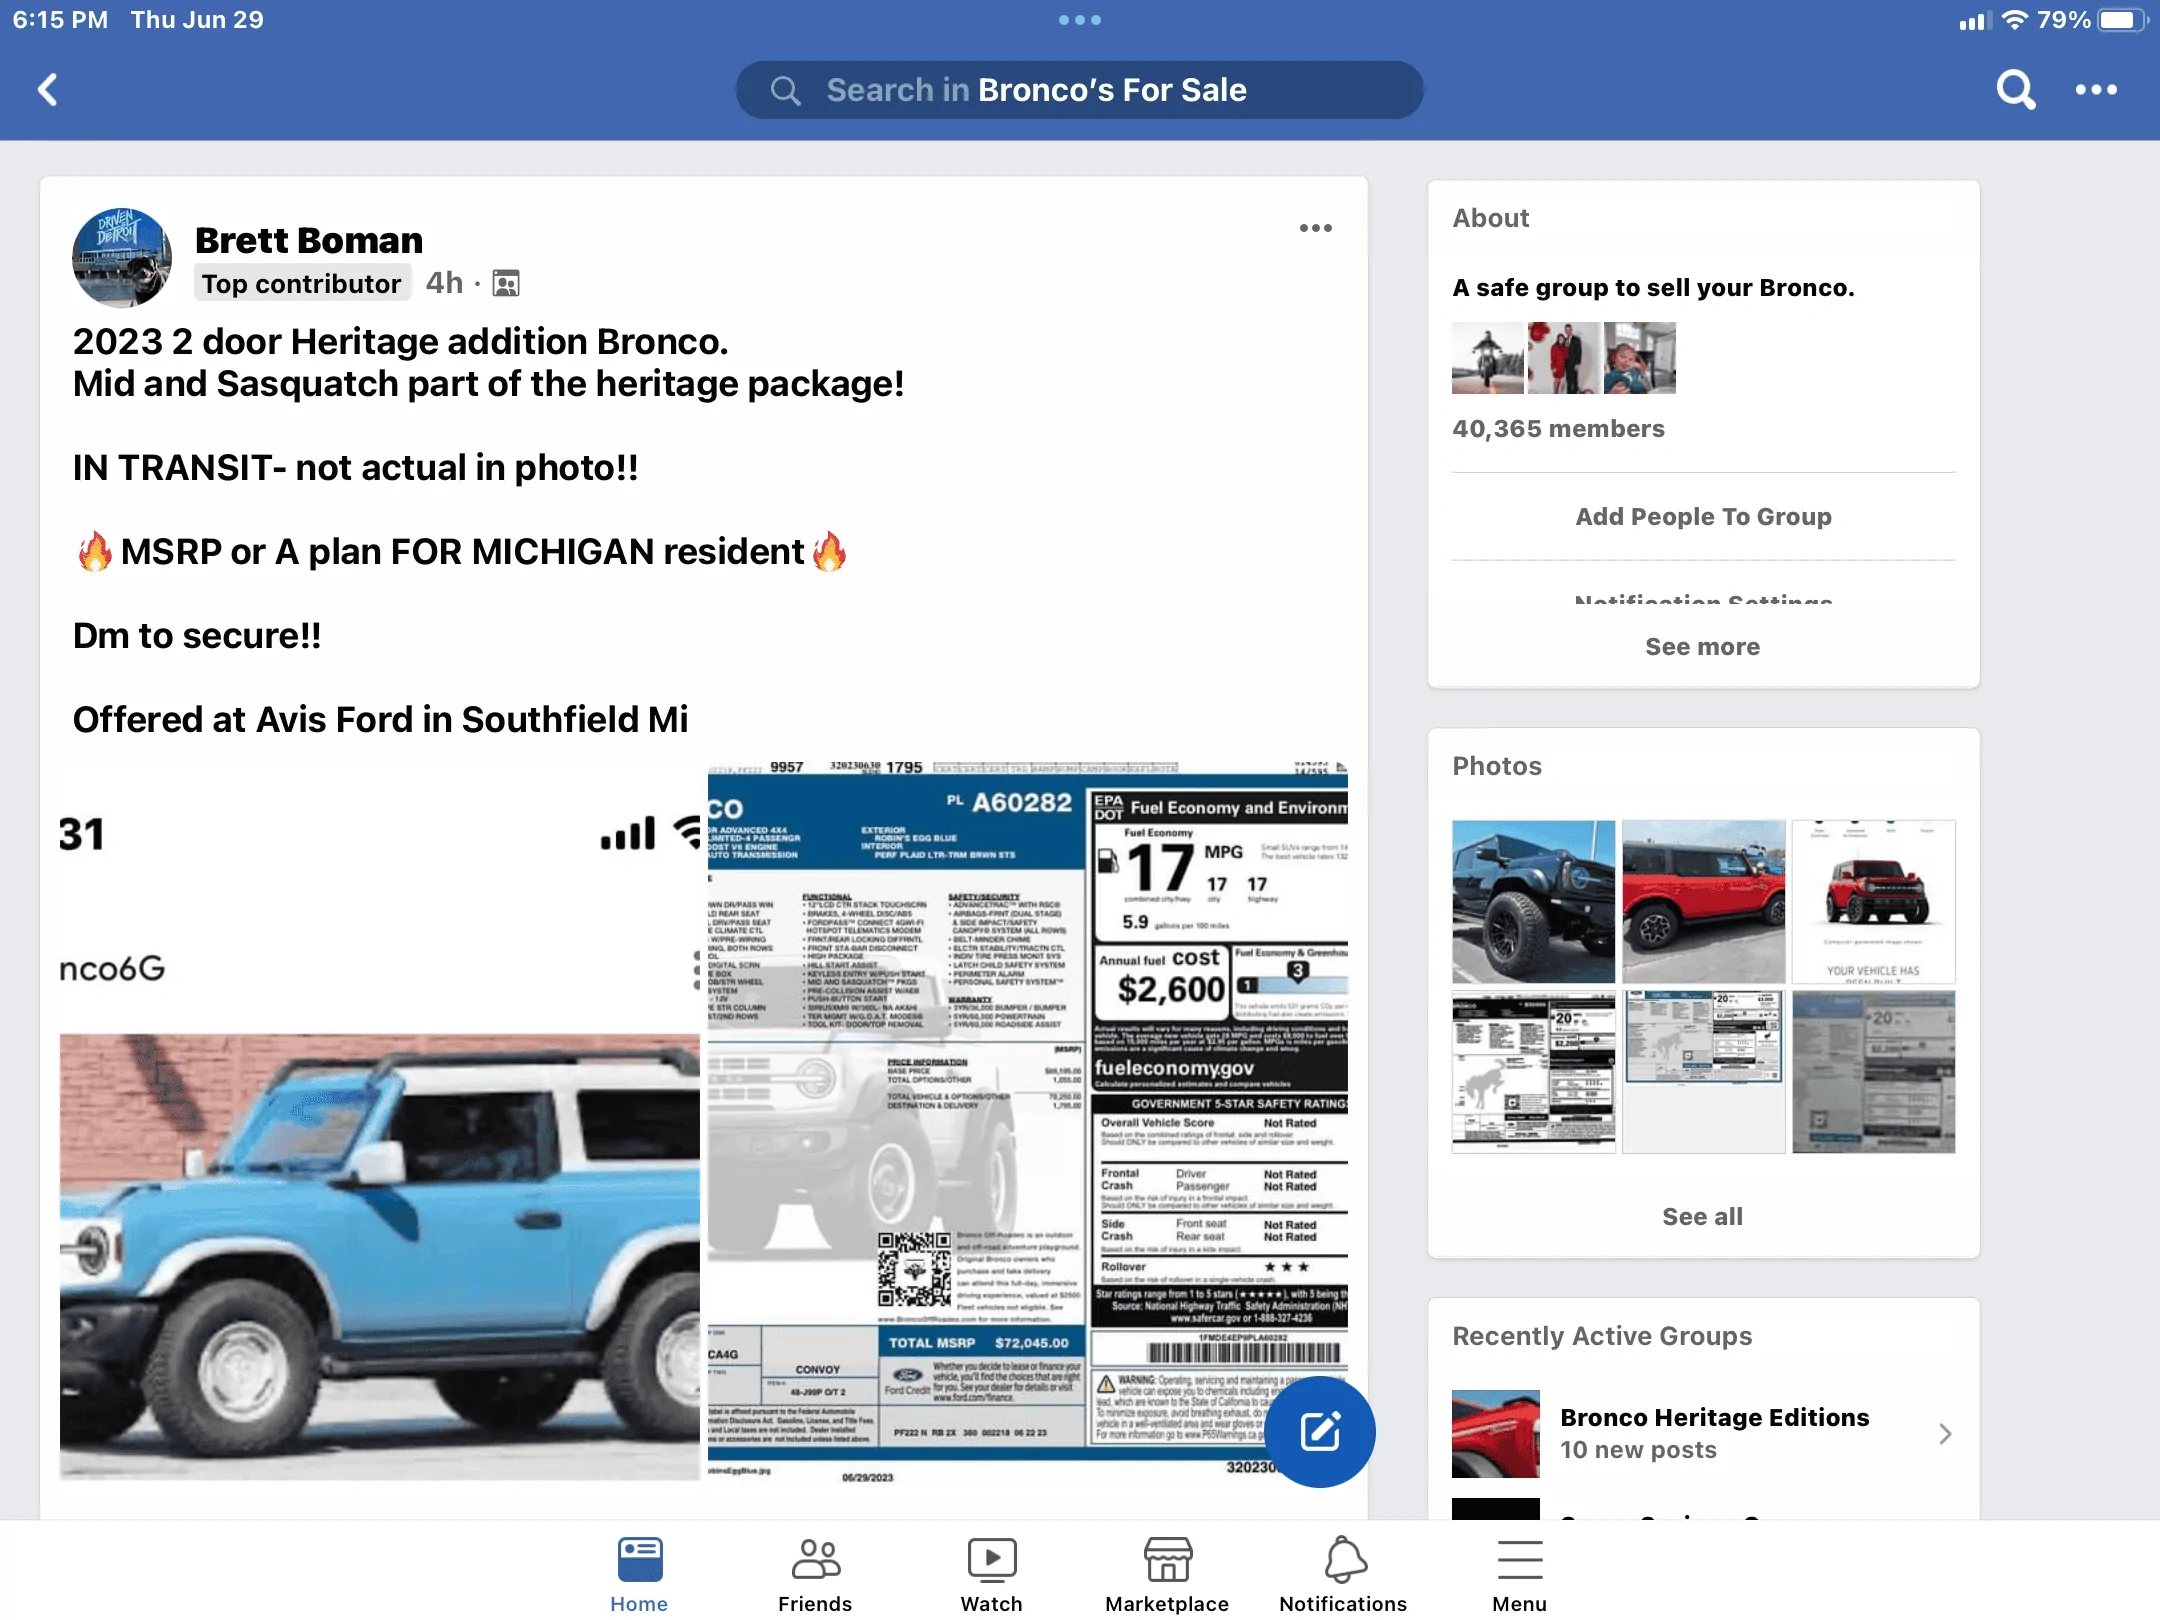
Task: Open dark blue Bronco photo thumbnail
Action: (x=1533, y=902)
